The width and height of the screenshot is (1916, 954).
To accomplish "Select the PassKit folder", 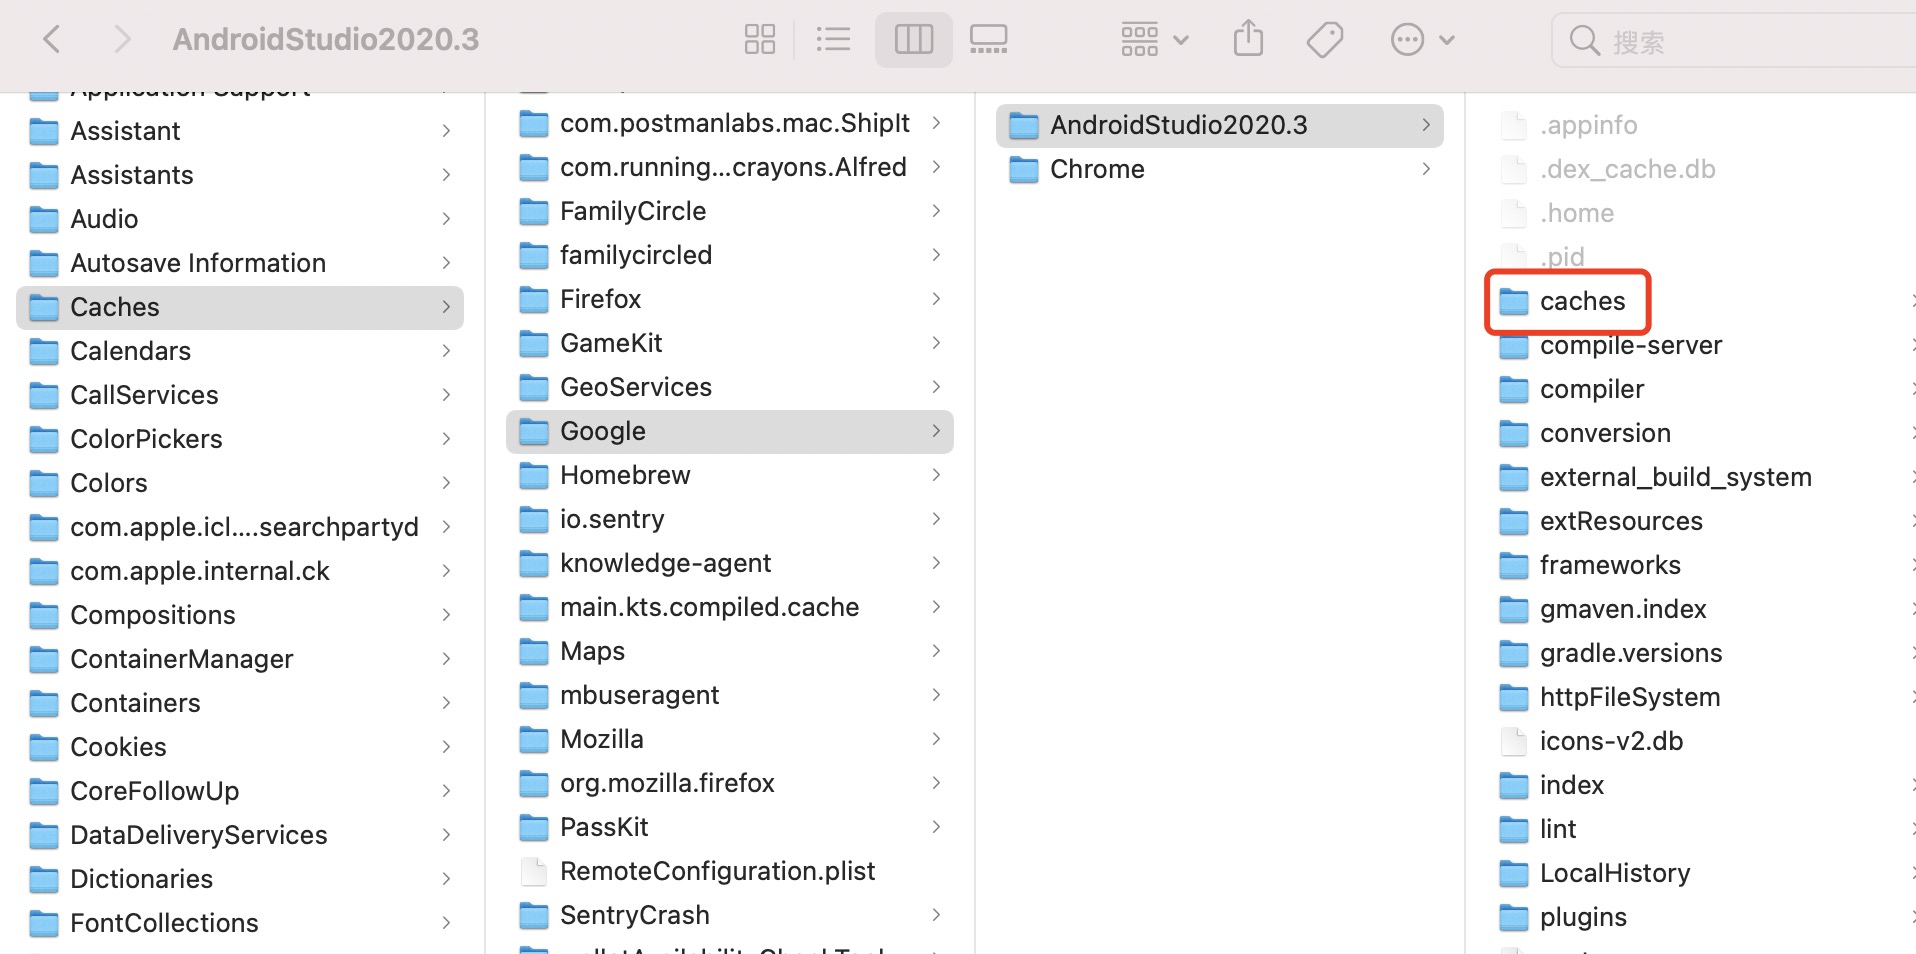I will [730, 827].
